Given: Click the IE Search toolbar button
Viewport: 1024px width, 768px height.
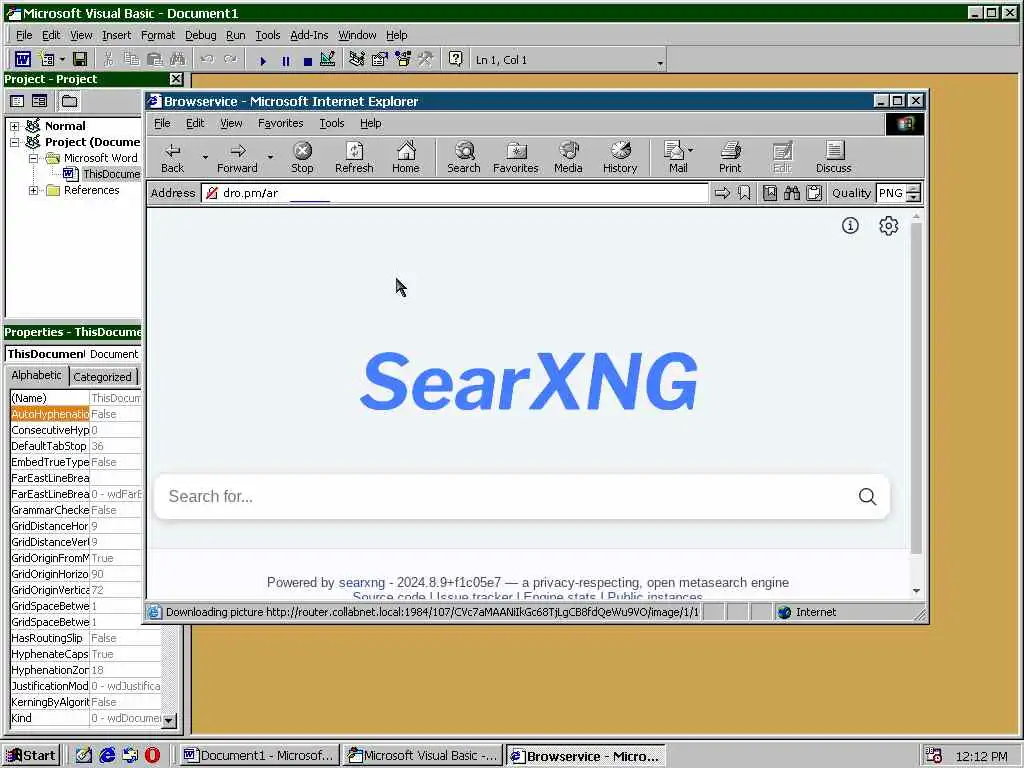Looking at the screenshot, I should [x=464, y=158].
